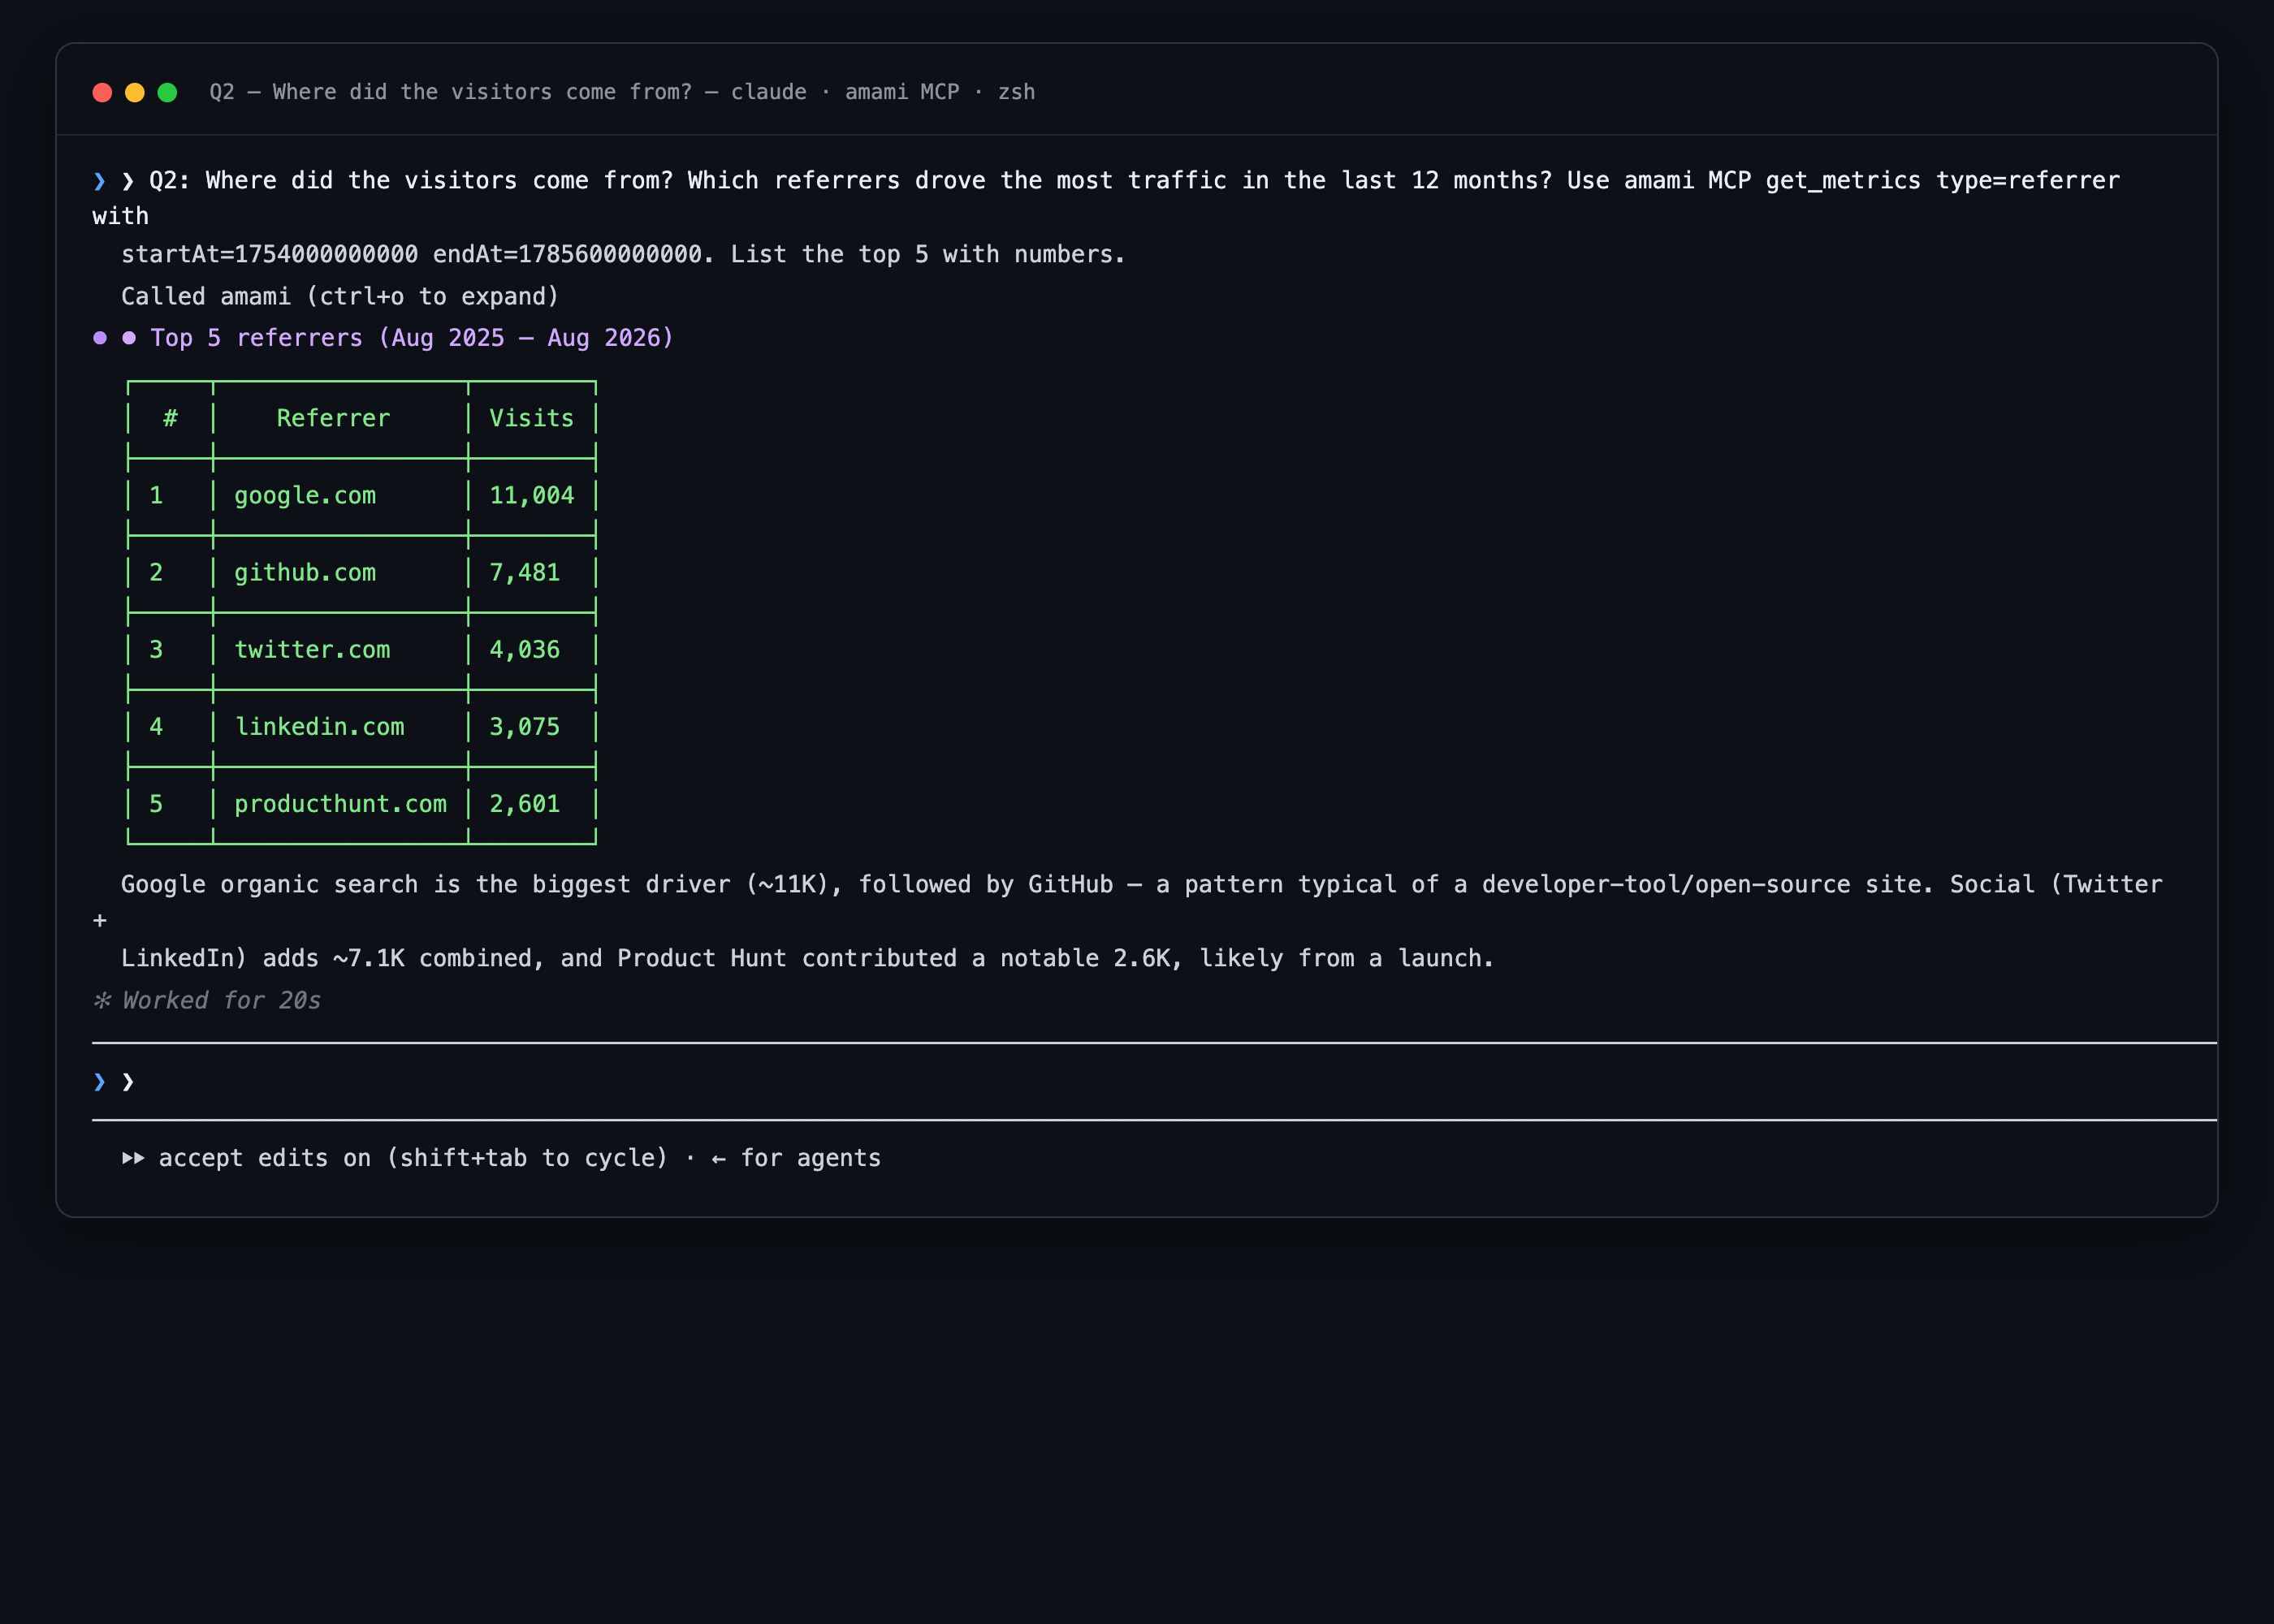
Task: Select the producthunt.com referrer cell
Action: (x=340, y=804)
